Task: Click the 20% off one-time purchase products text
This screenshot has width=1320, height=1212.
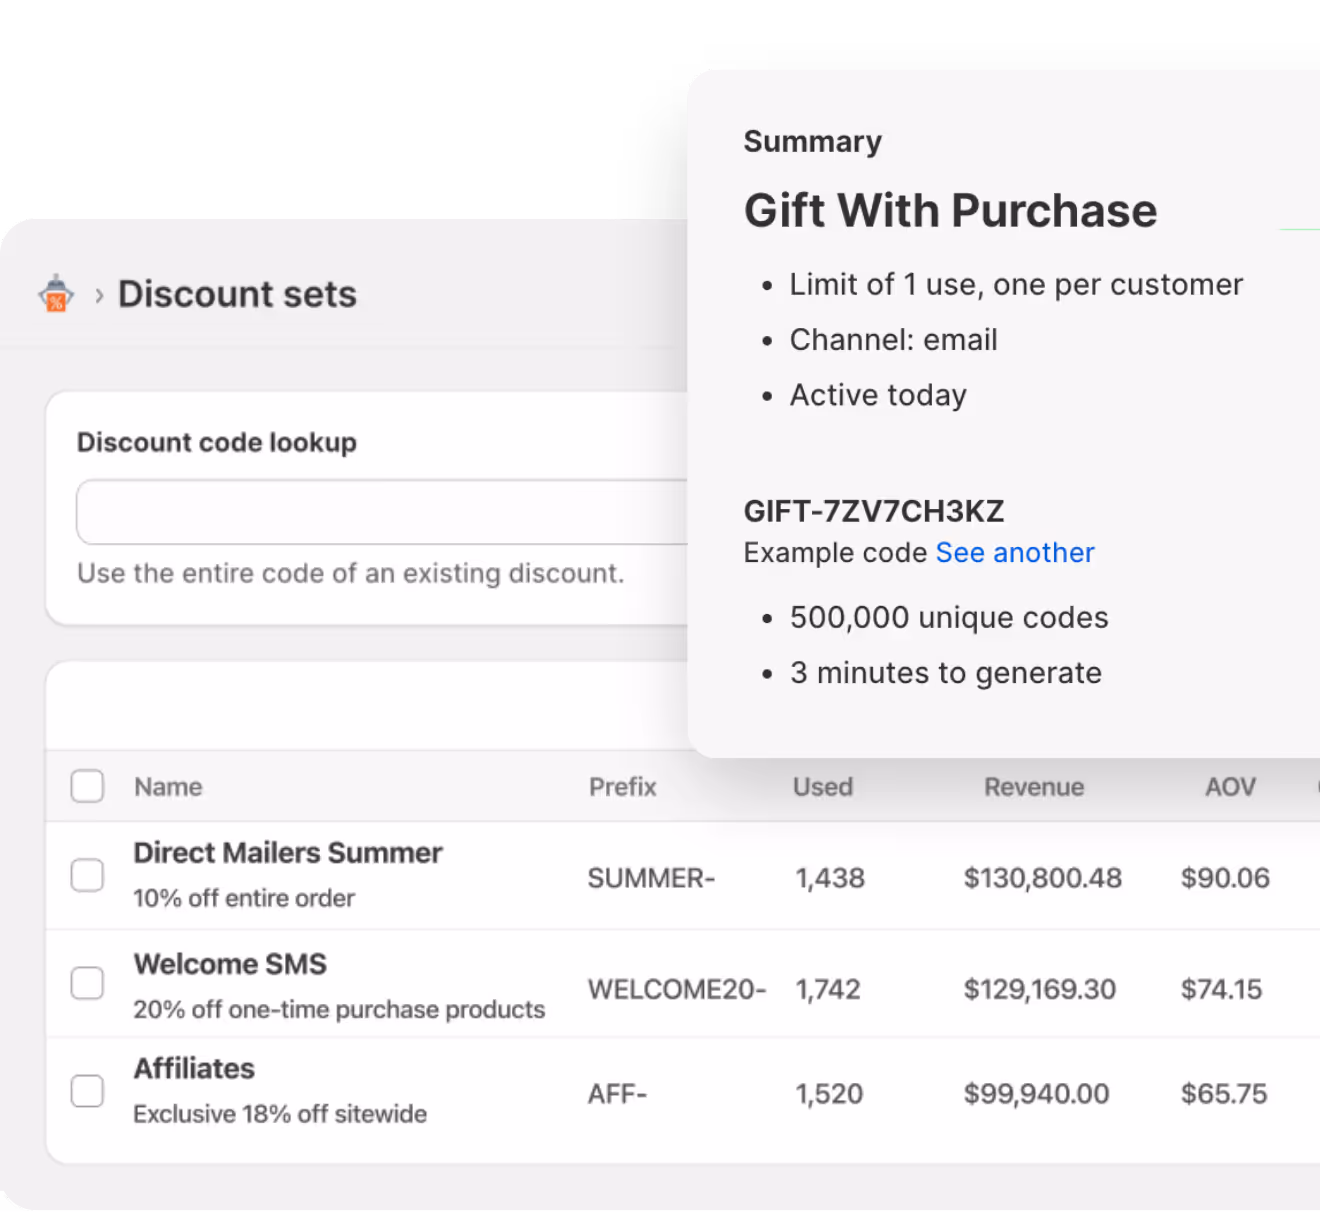Action: [x=339, y=1009]
